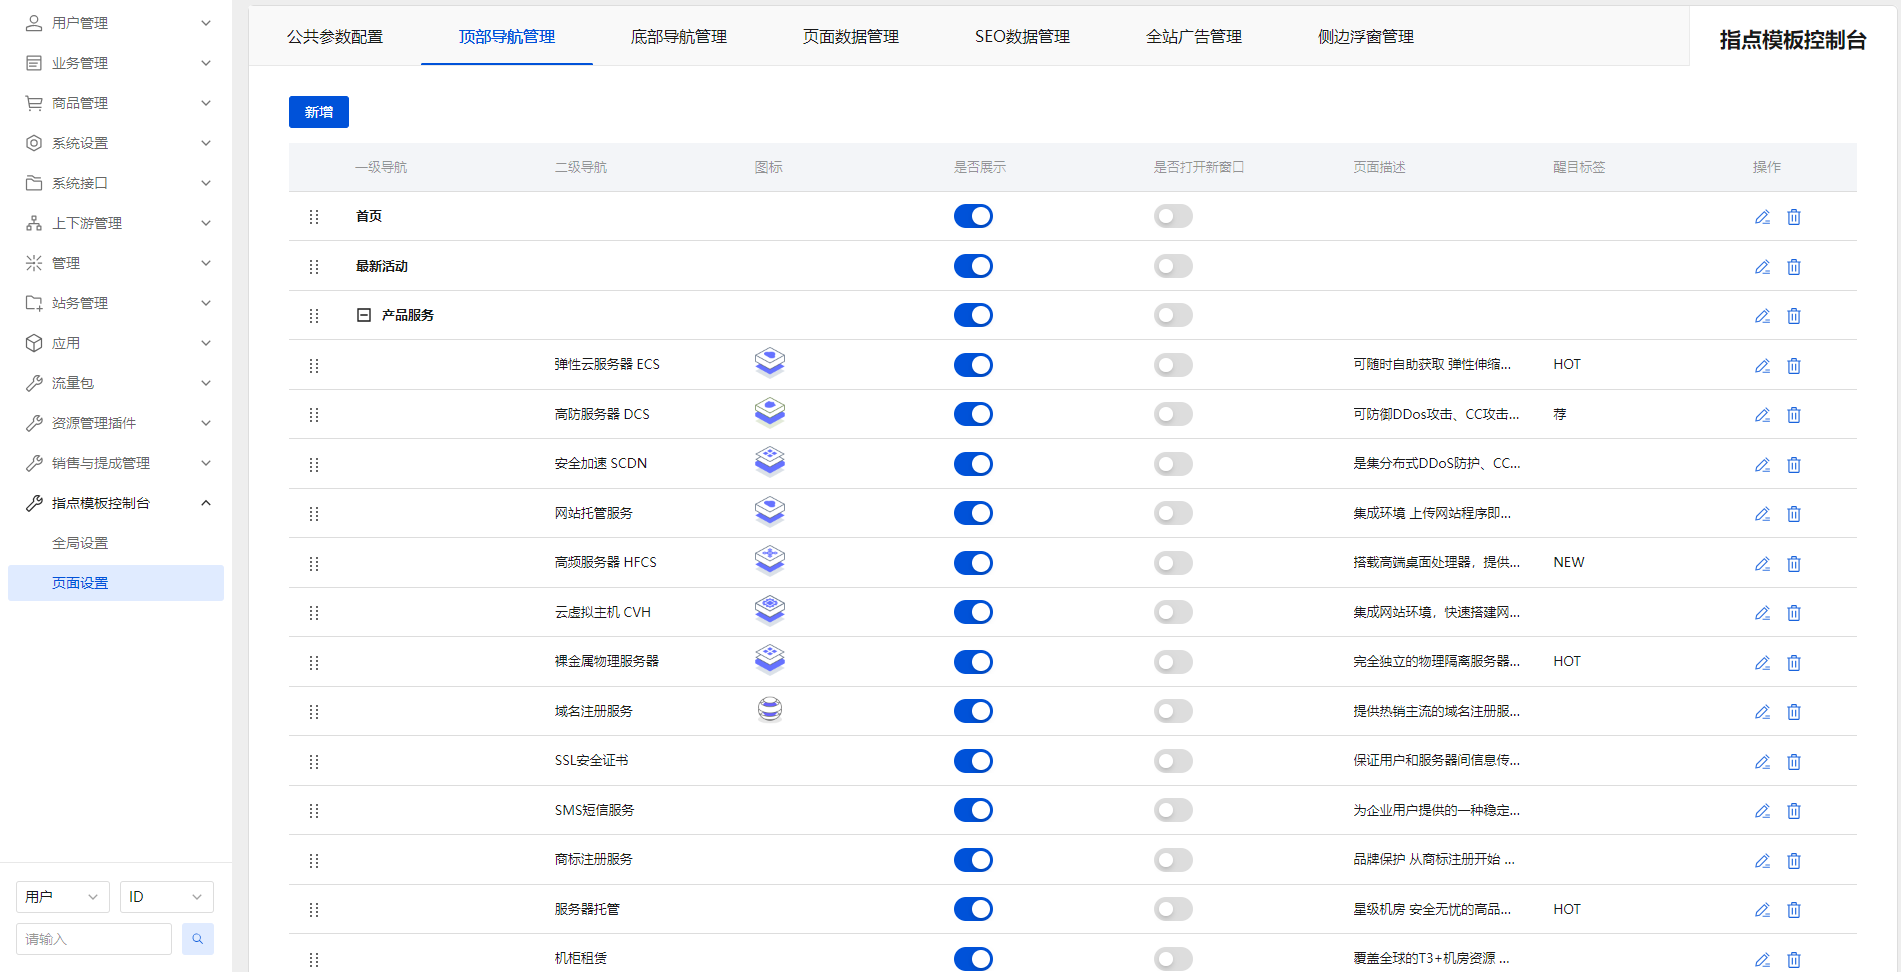
Task: Edit the 最新活动 row
Action: (1762, 267)
